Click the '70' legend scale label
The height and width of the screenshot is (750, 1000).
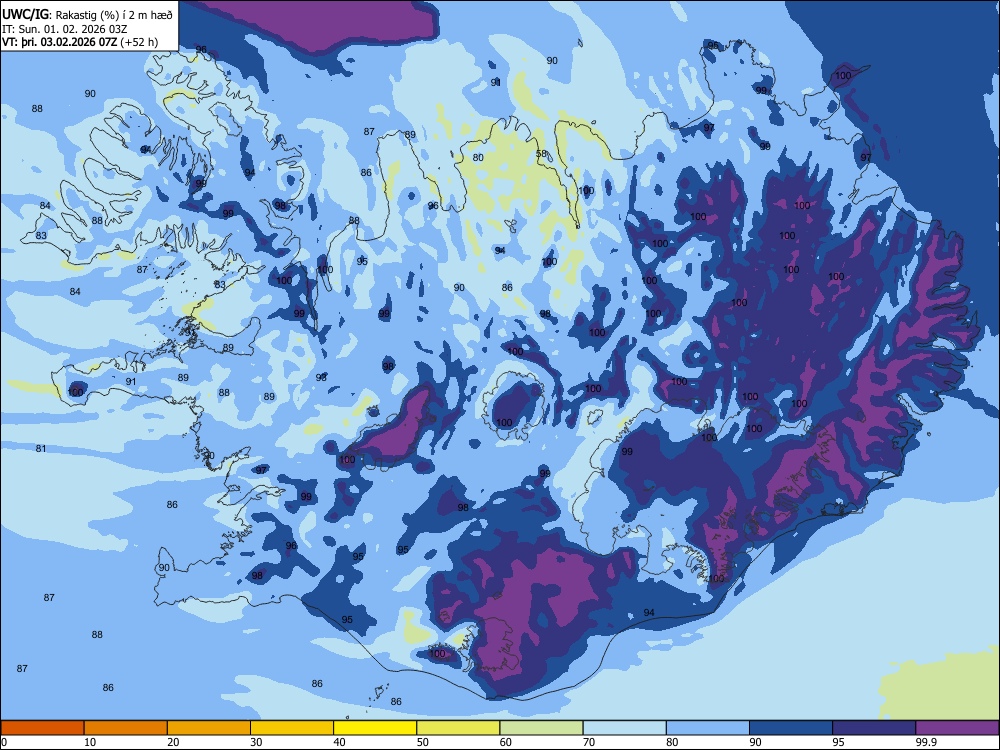pos(589,742)
